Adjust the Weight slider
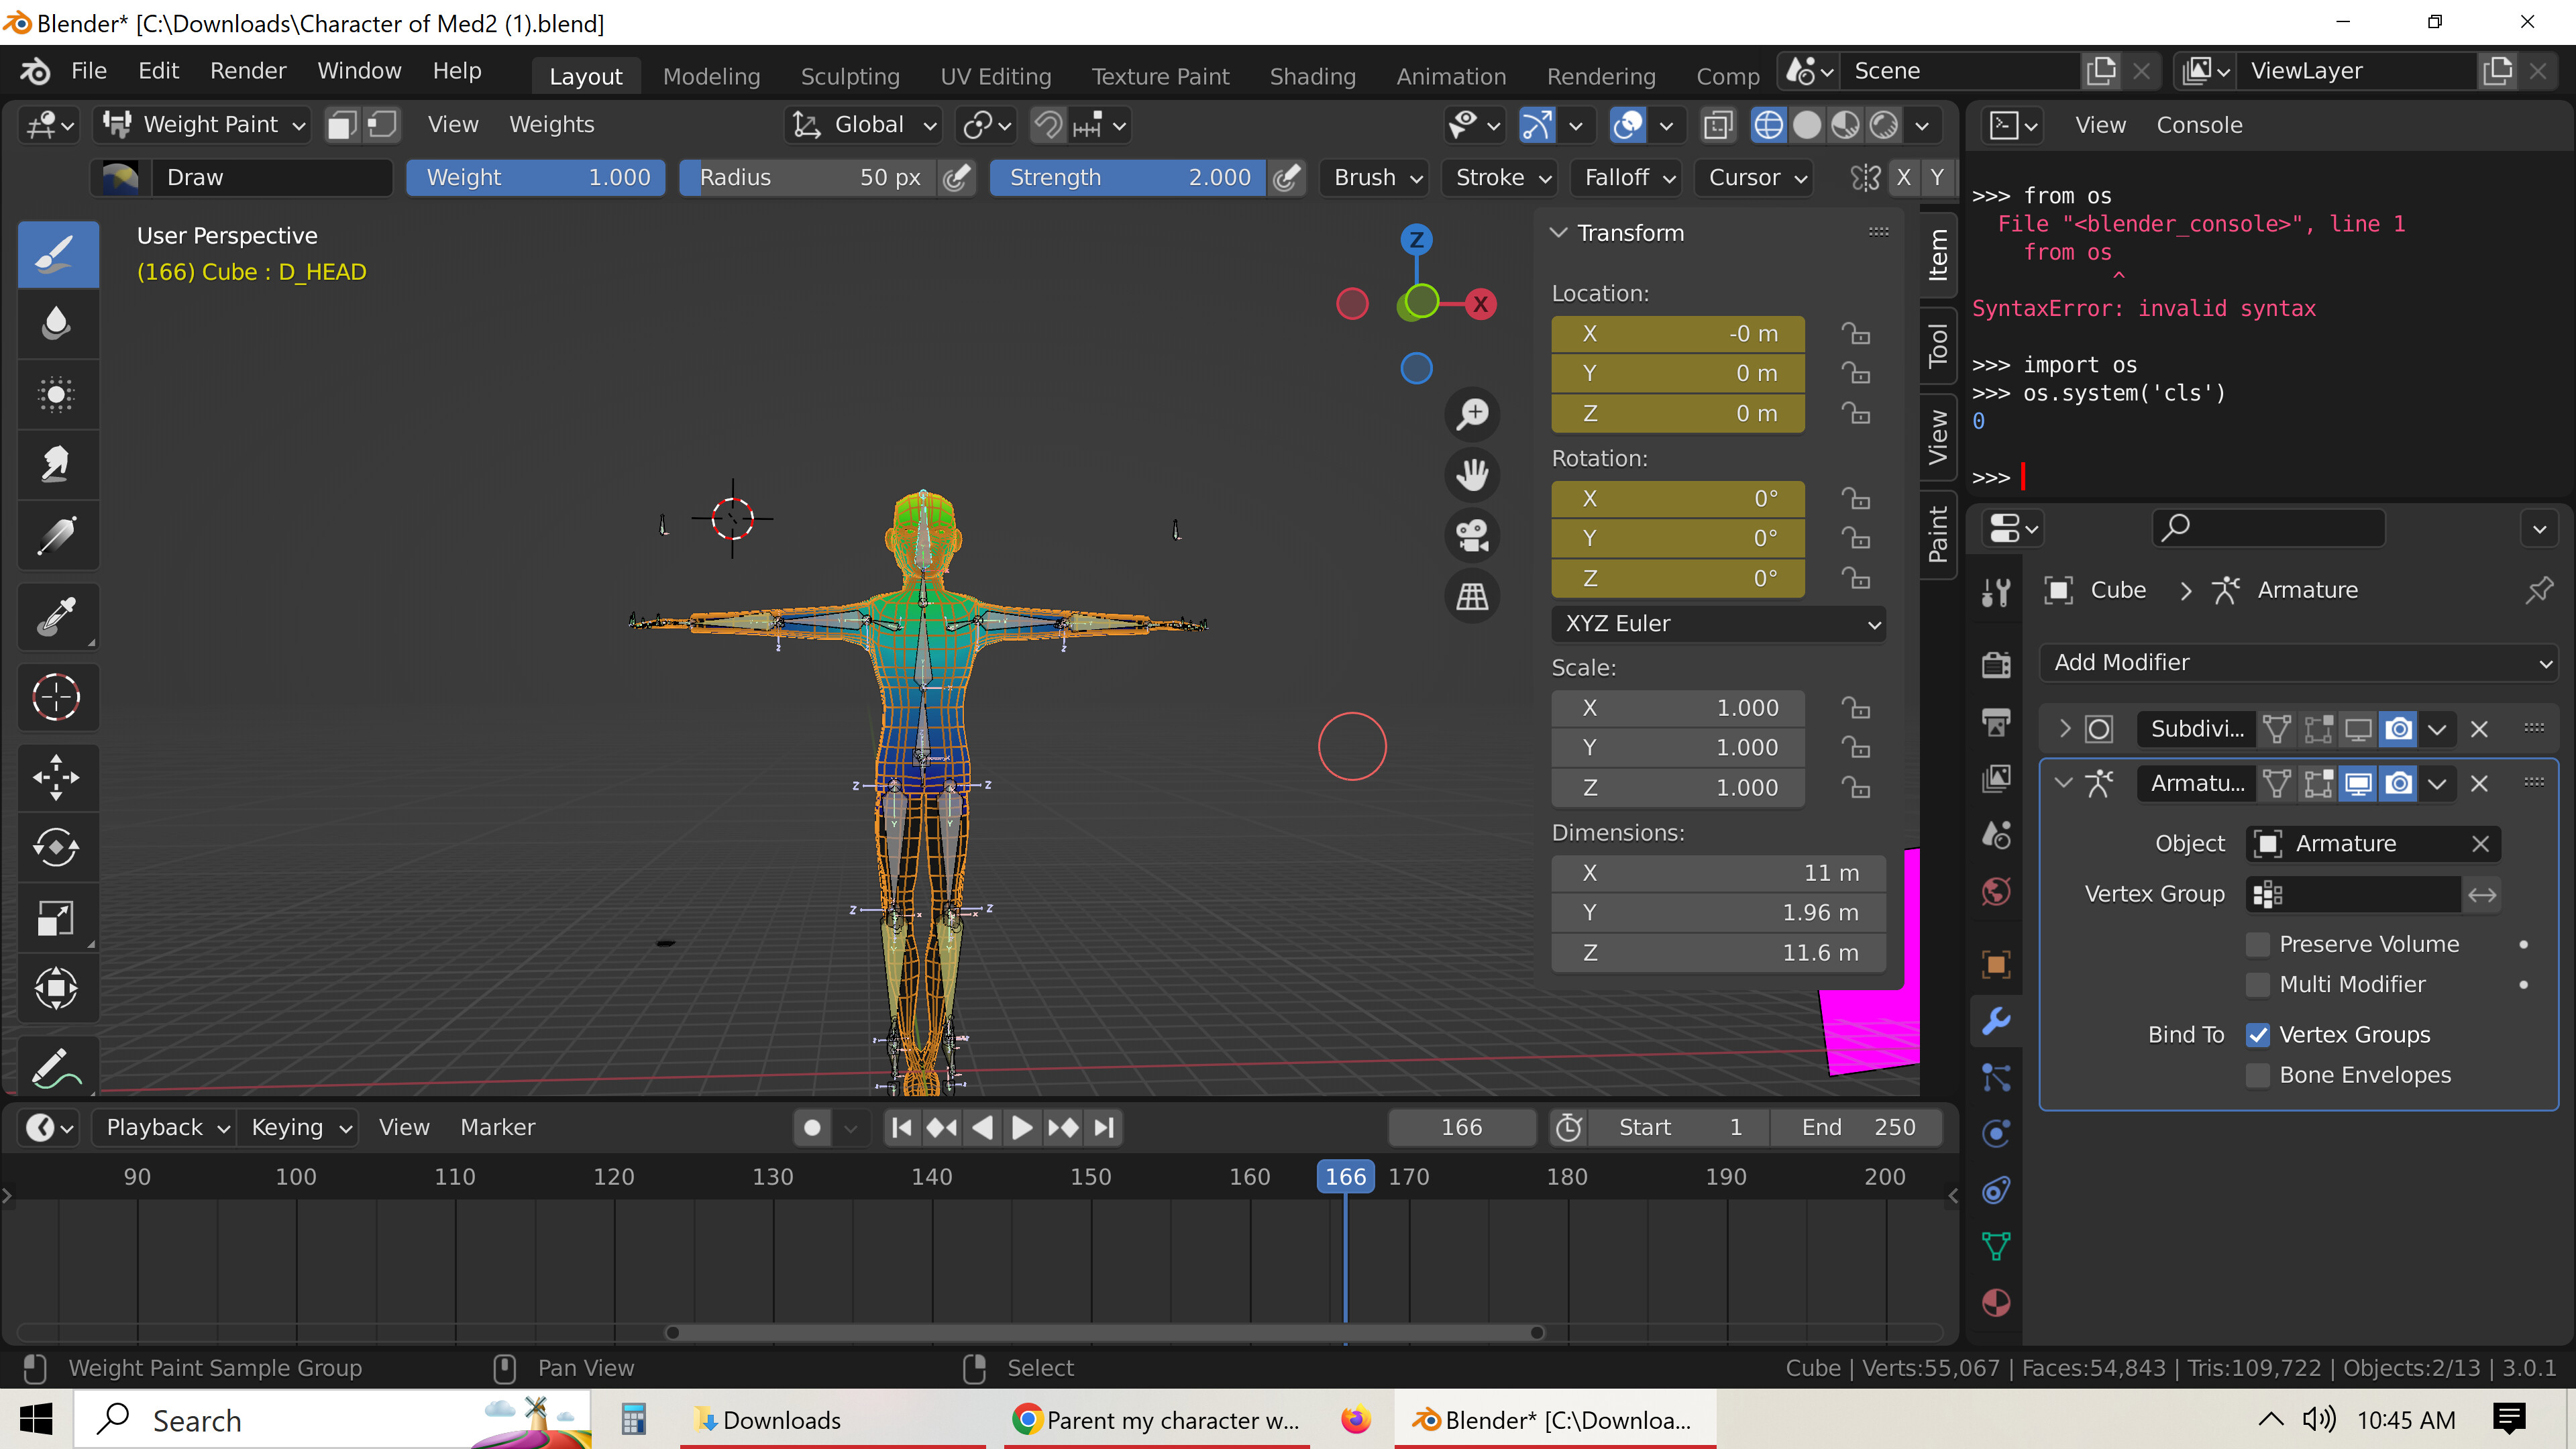 536,177
